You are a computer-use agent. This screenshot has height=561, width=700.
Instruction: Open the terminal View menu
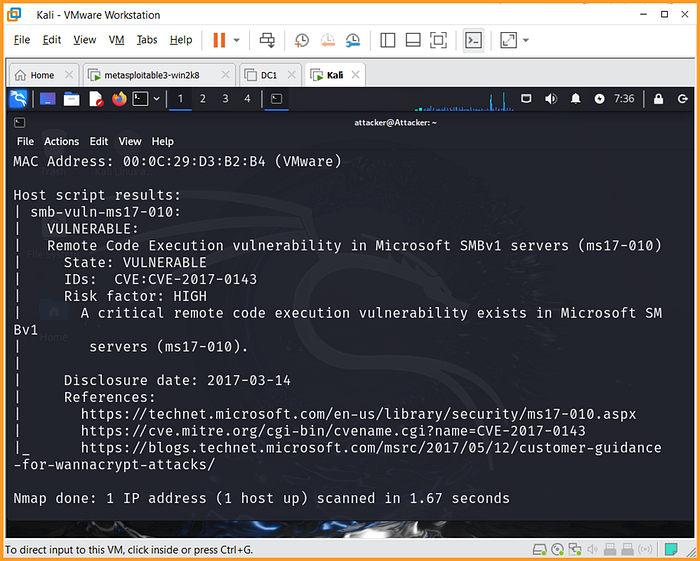(129, 141)
